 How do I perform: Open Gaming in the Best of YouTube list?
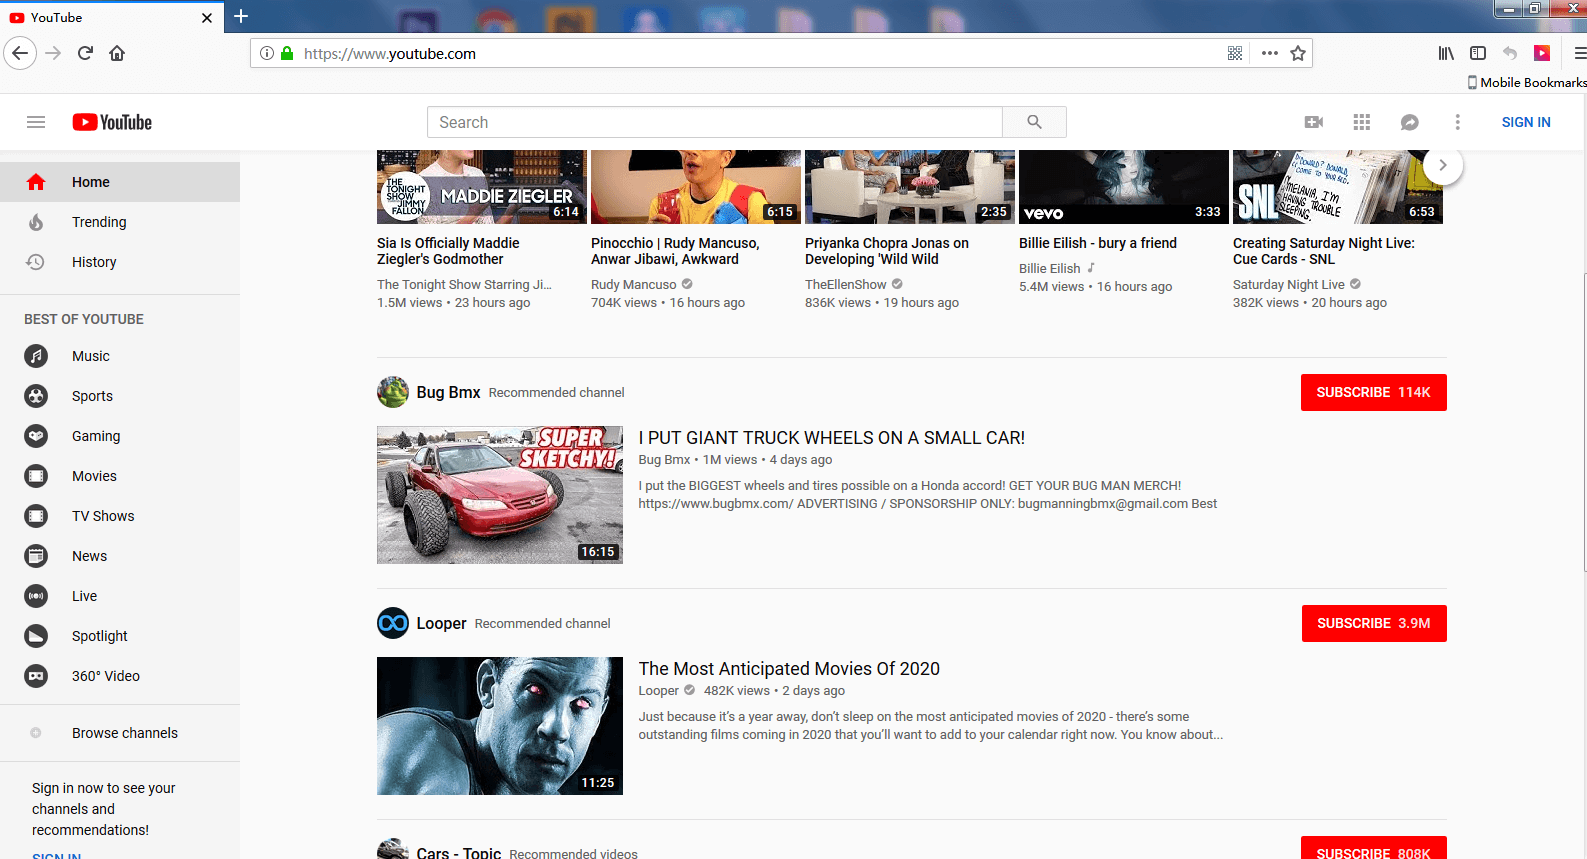[96, 436]
